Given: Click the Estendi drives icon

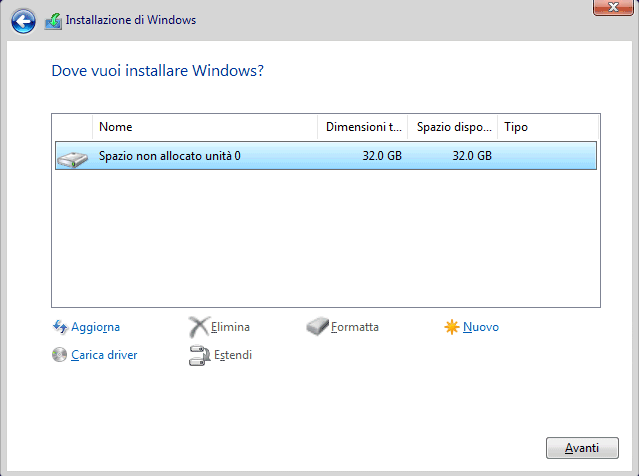Looking at the screenshot, I should tap(200, 355).
